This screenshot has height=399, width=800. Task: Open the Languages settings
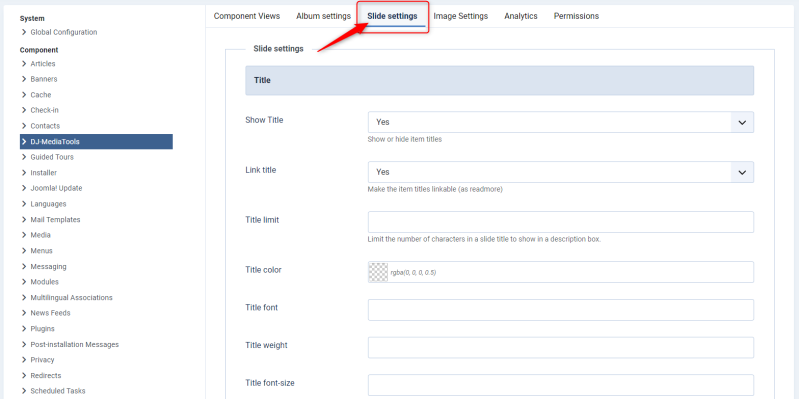pyautogui.click(x=48, y=204)
